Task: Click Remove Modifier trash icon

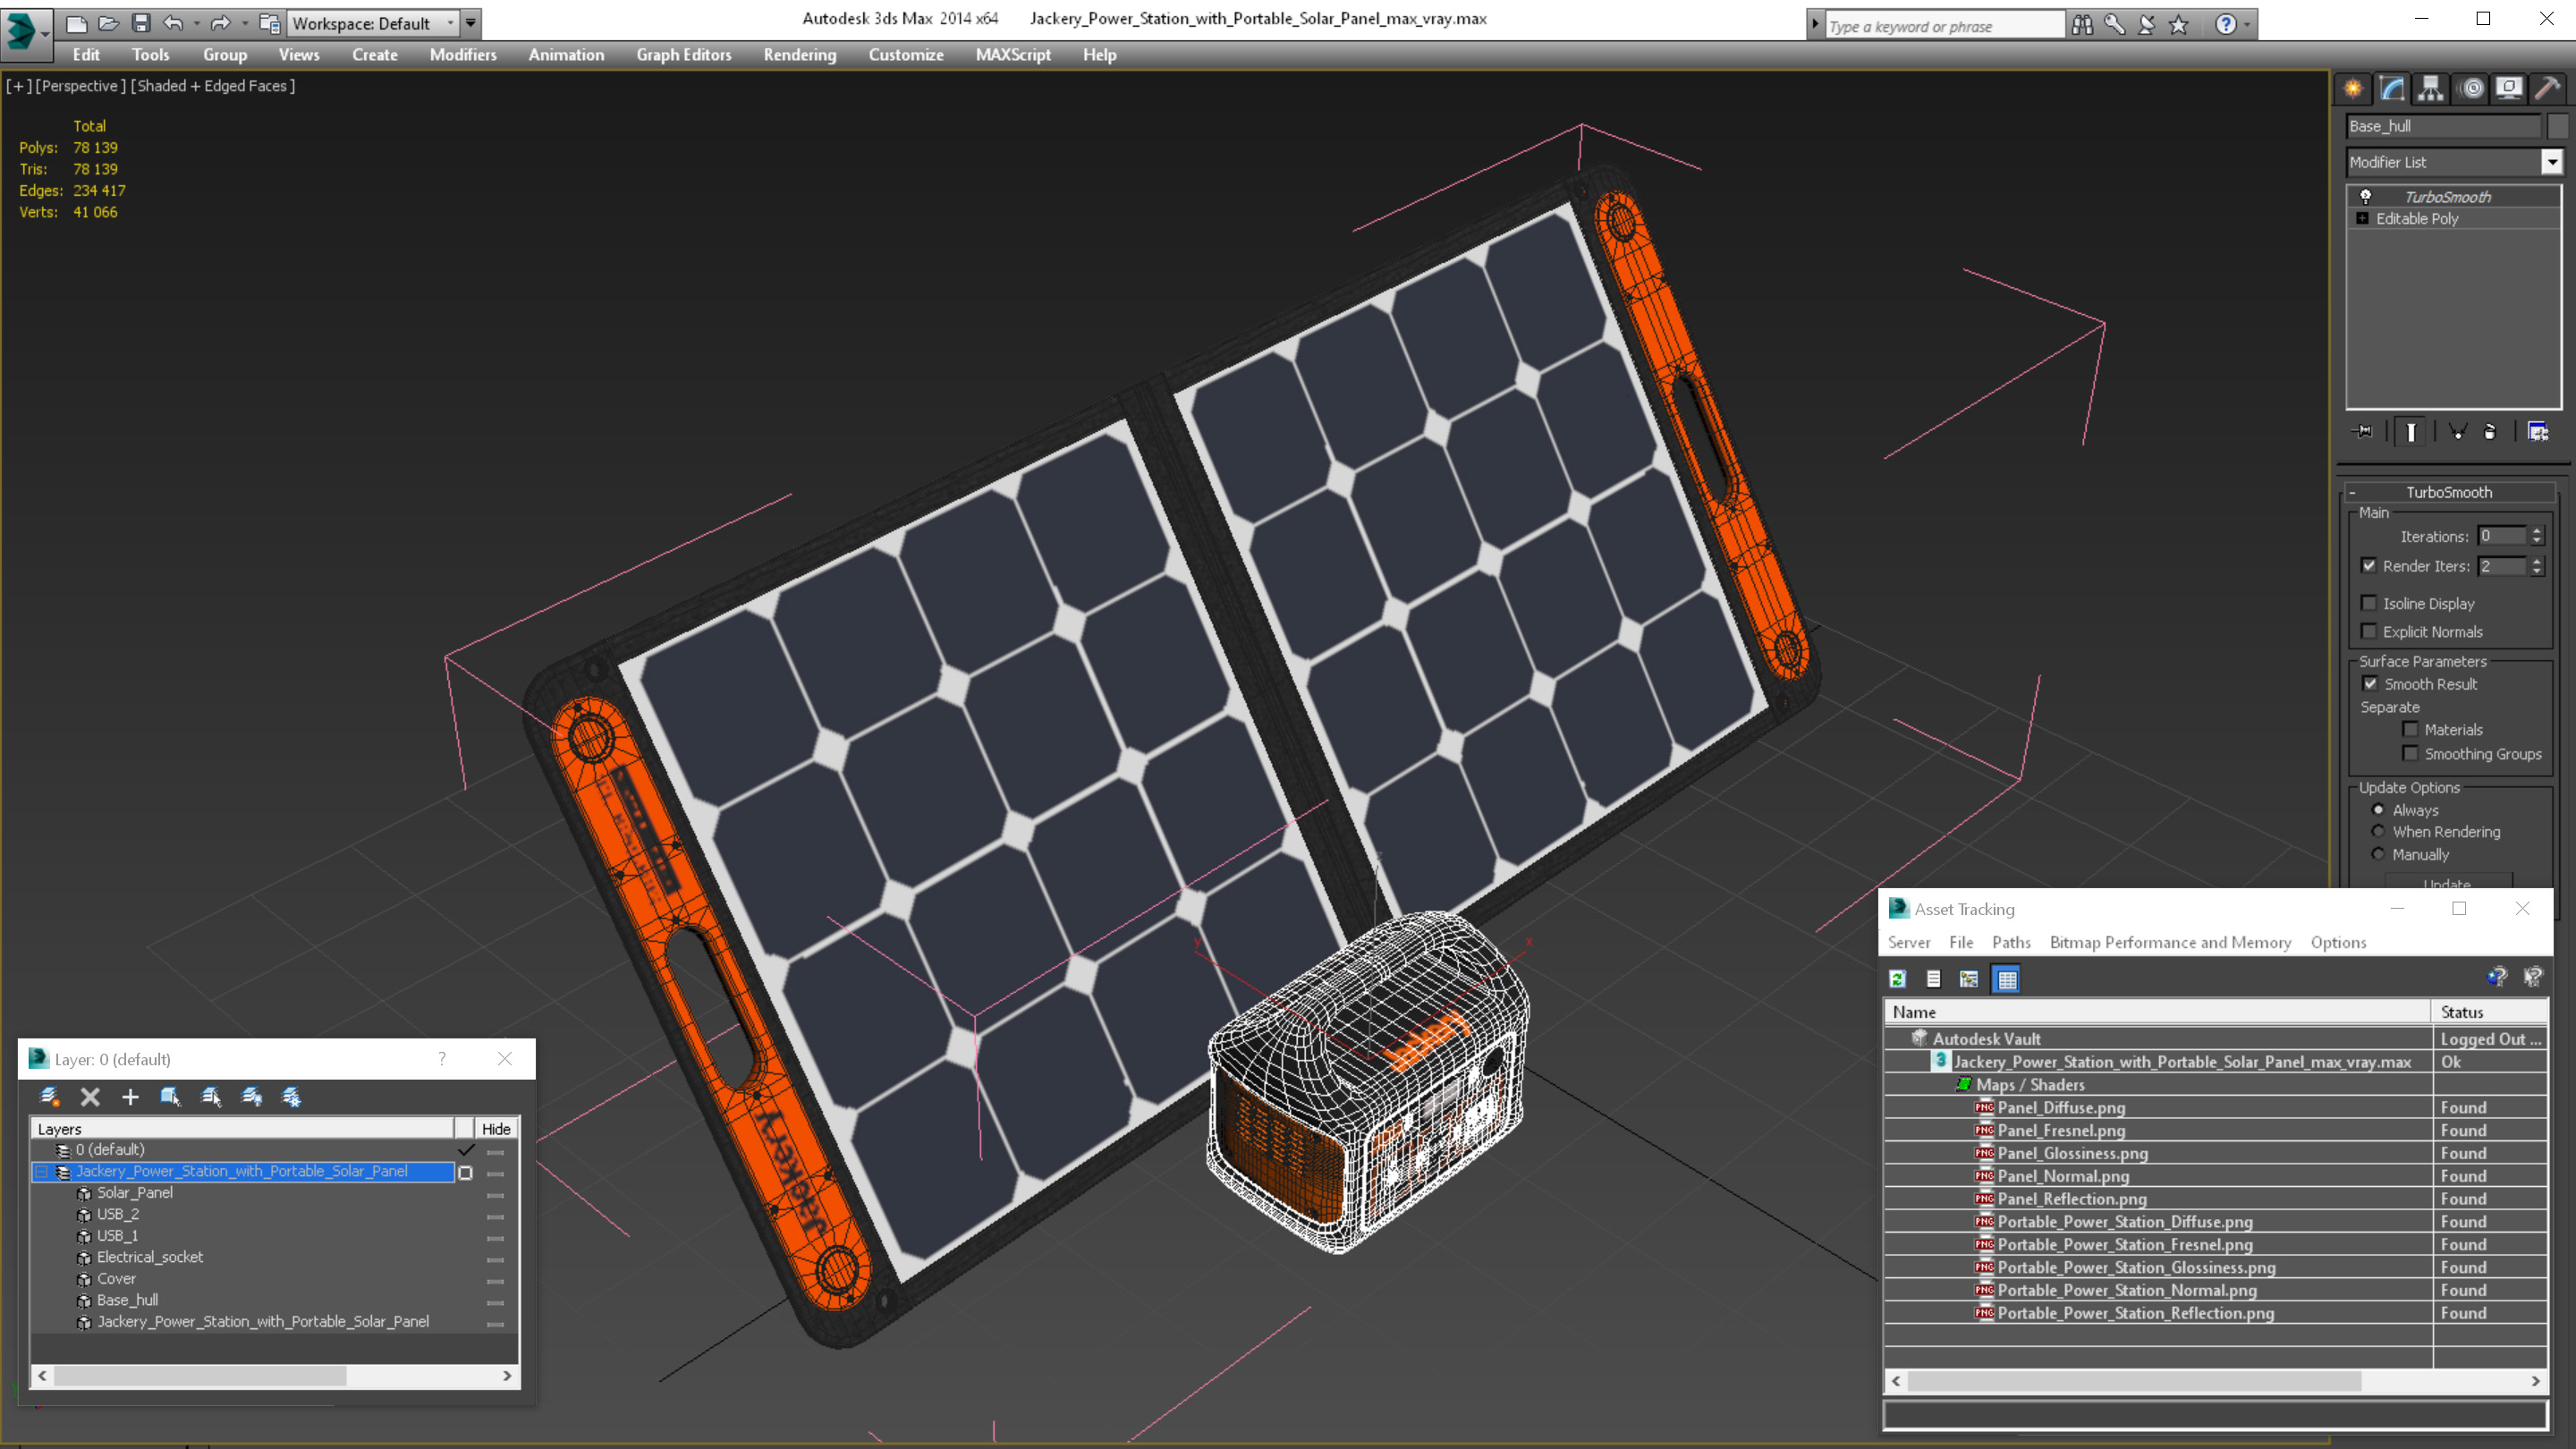Action: (2490, 432)
